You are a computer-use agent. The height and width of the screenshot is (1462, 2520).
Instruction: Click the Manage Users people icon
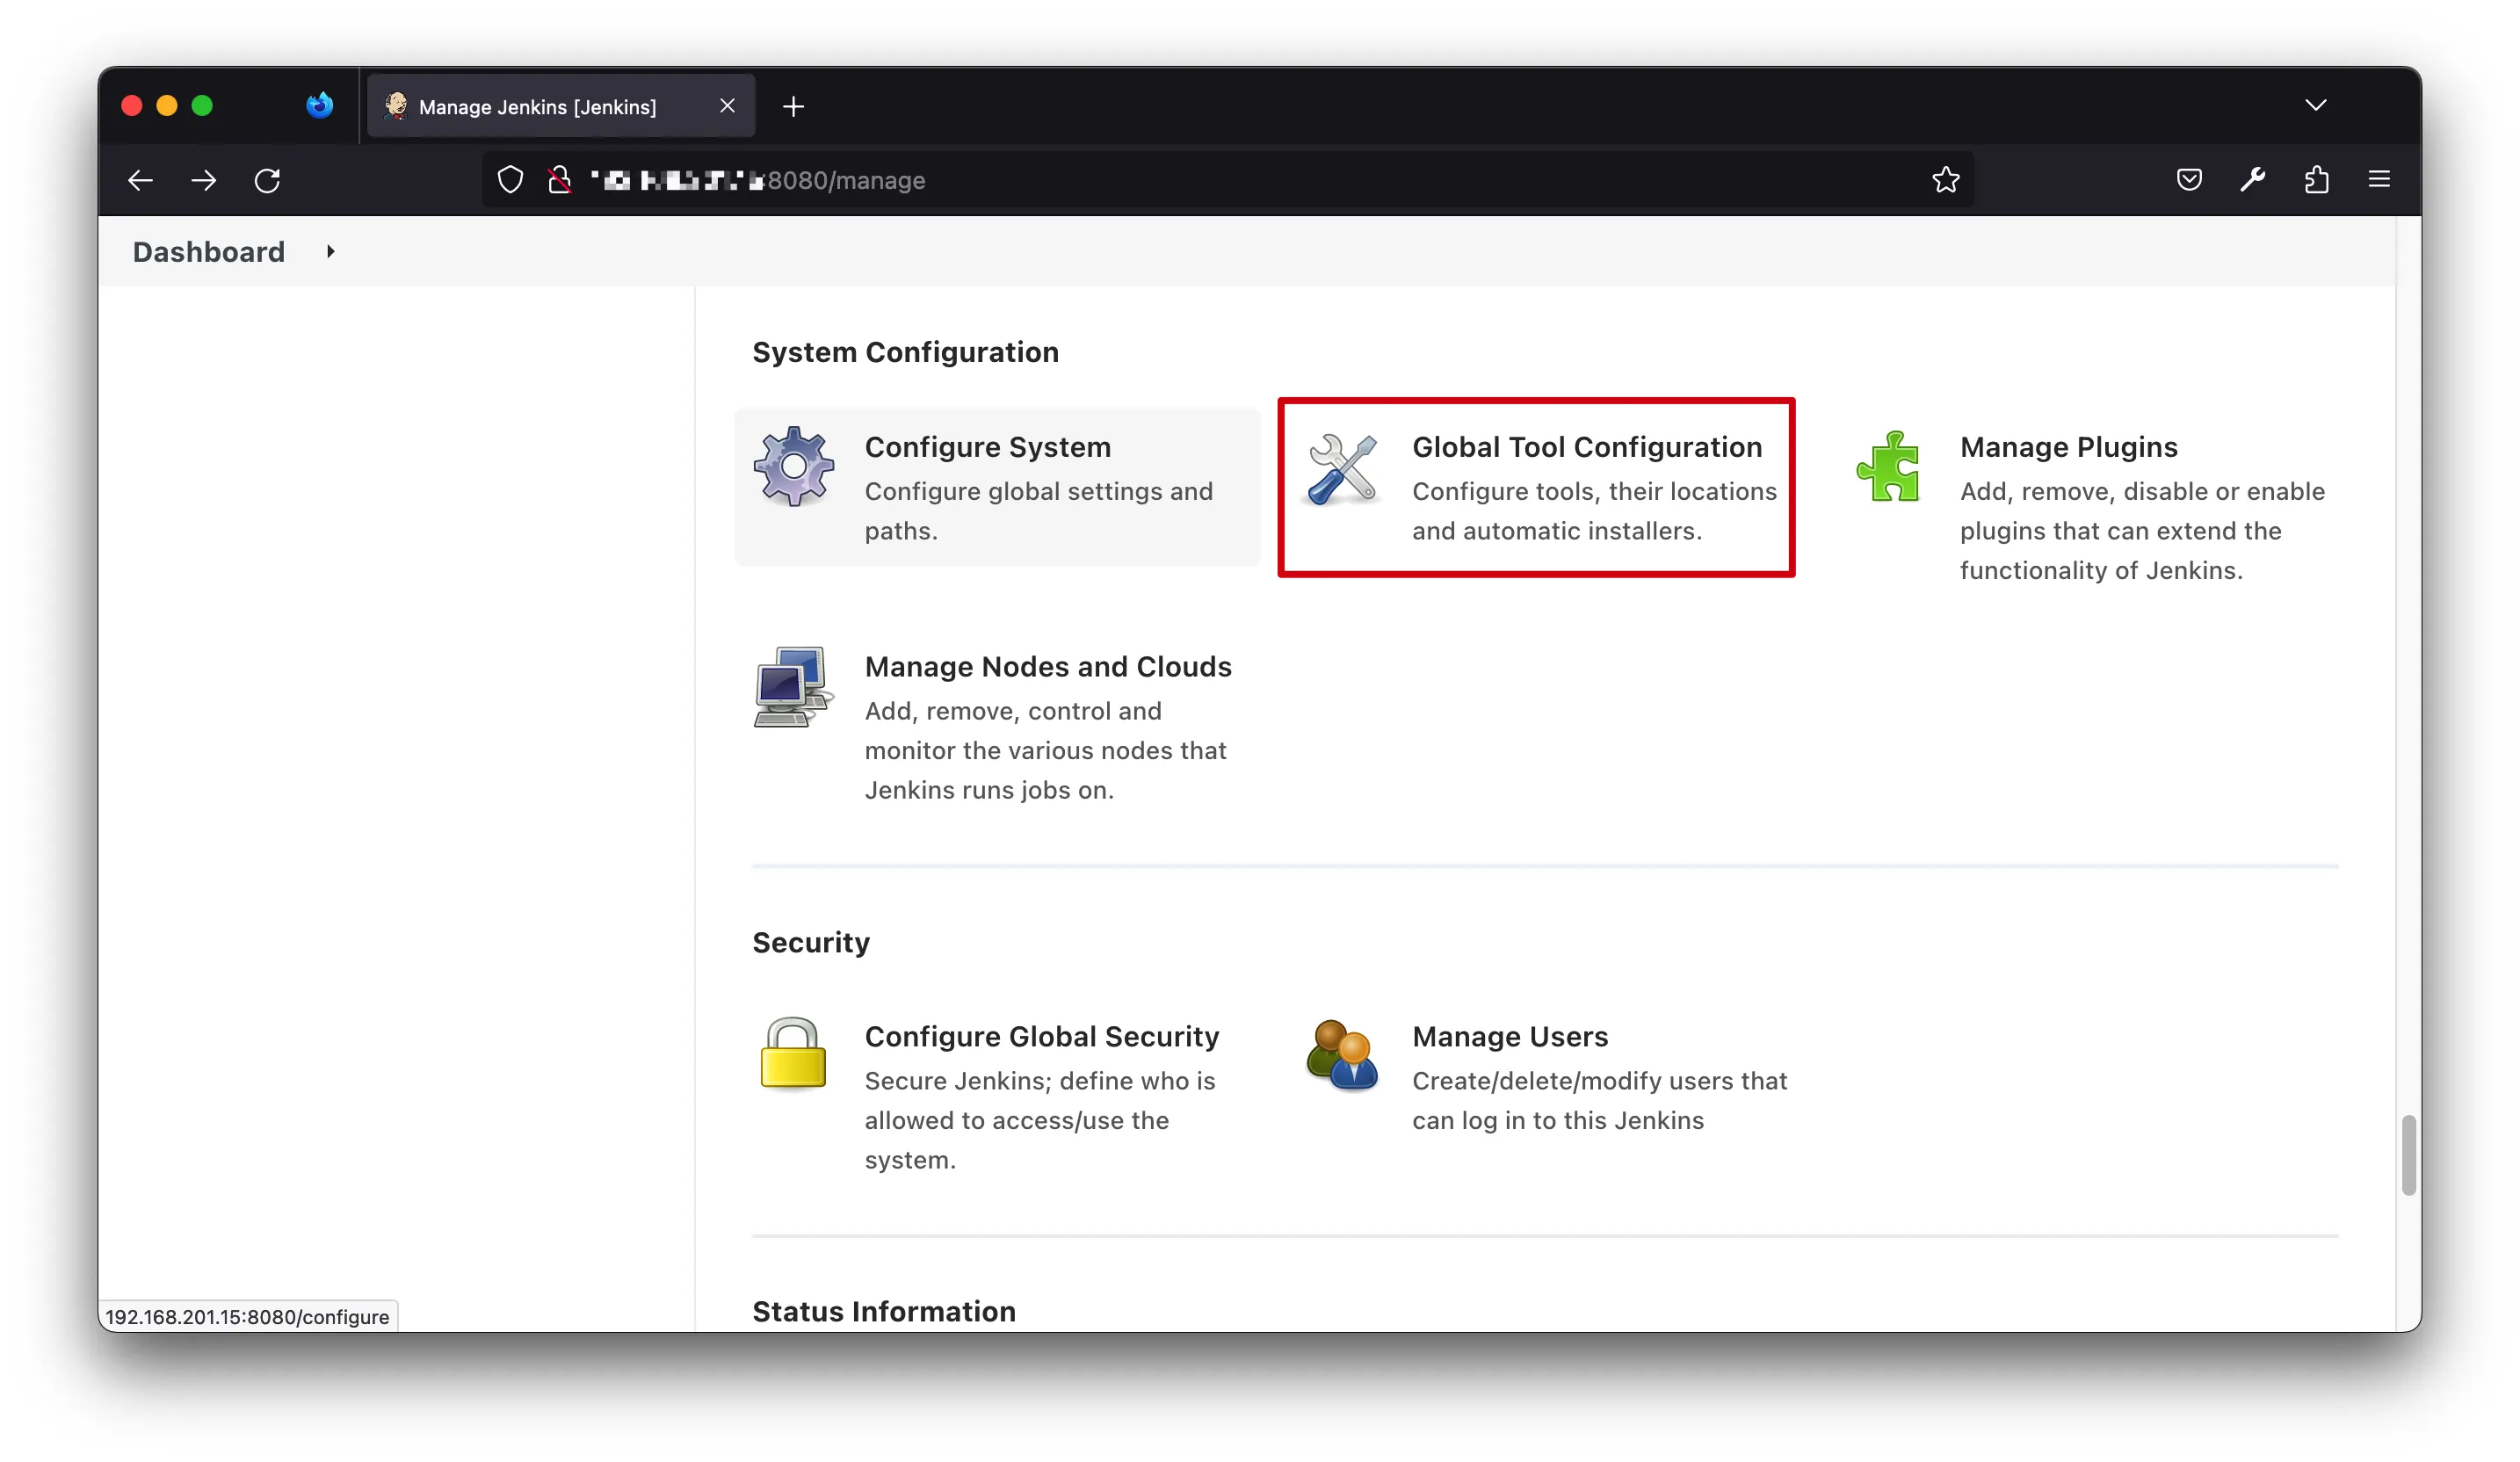(1341, 1055)
